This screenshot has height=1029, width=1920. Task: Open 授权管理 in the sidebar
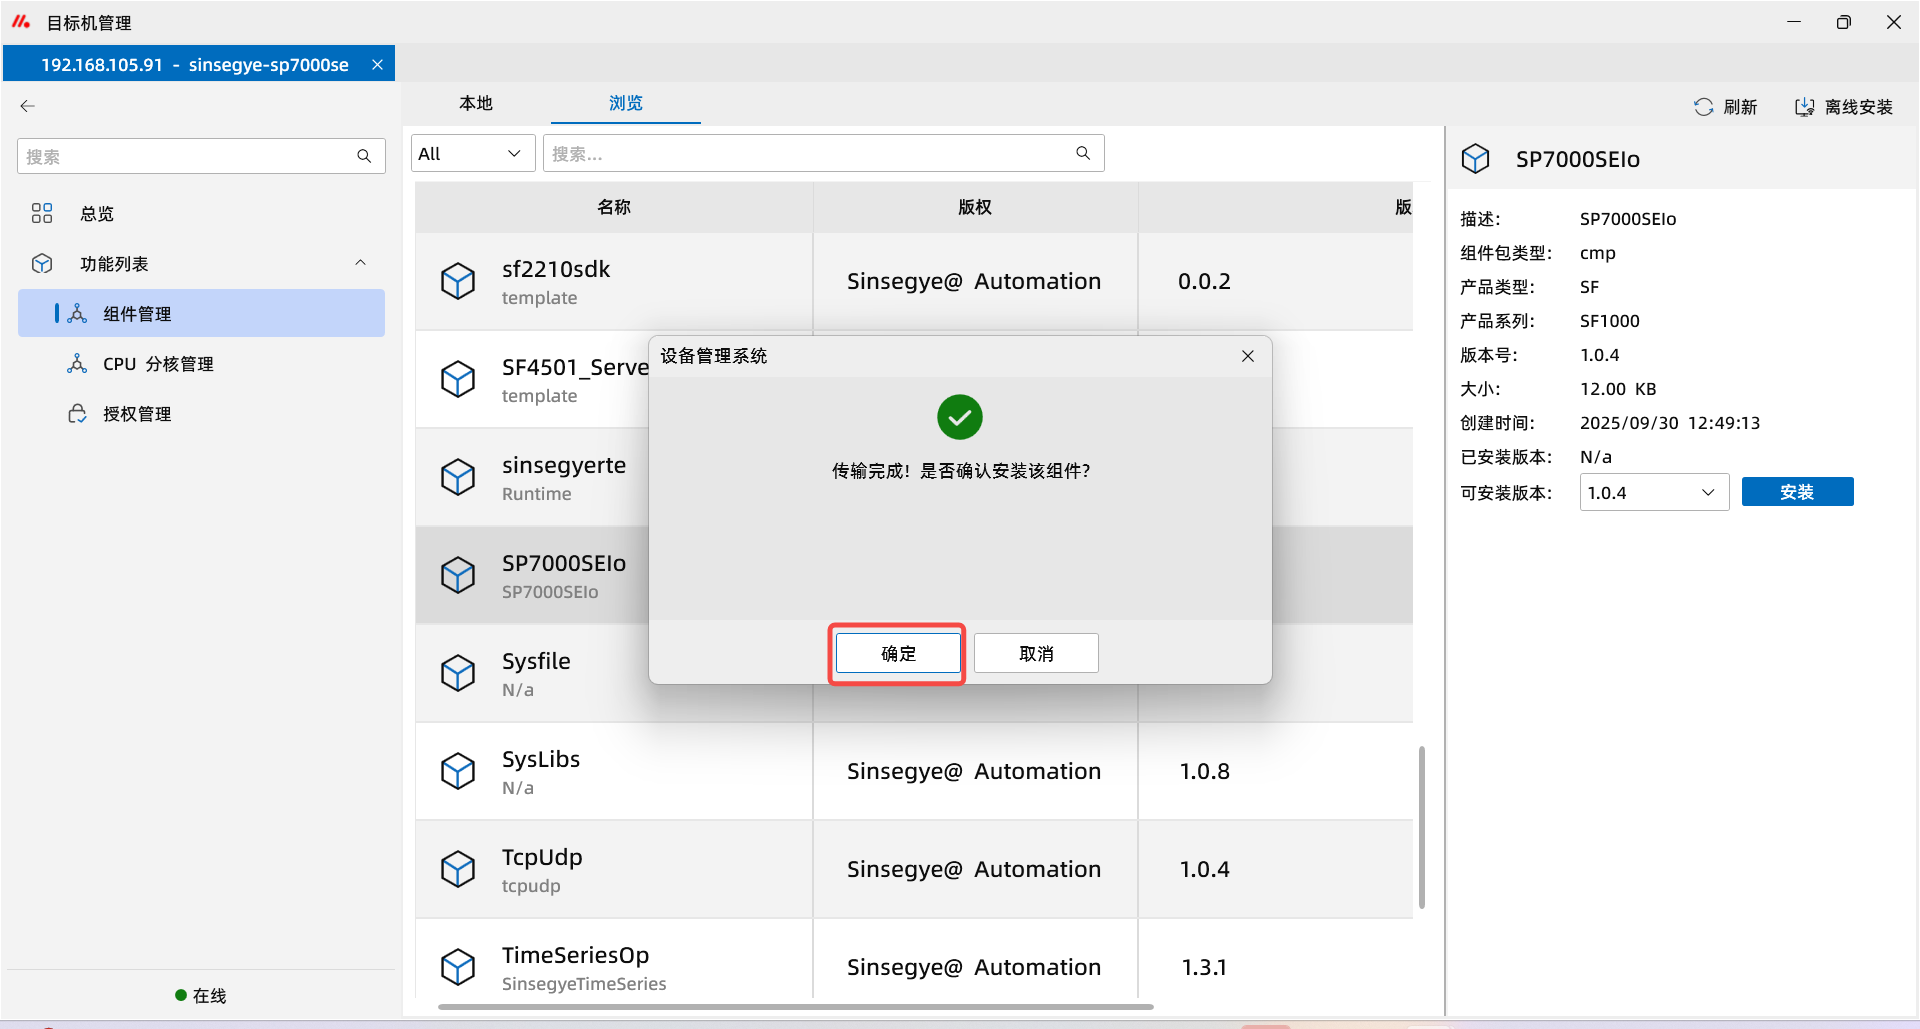(201, 413)
